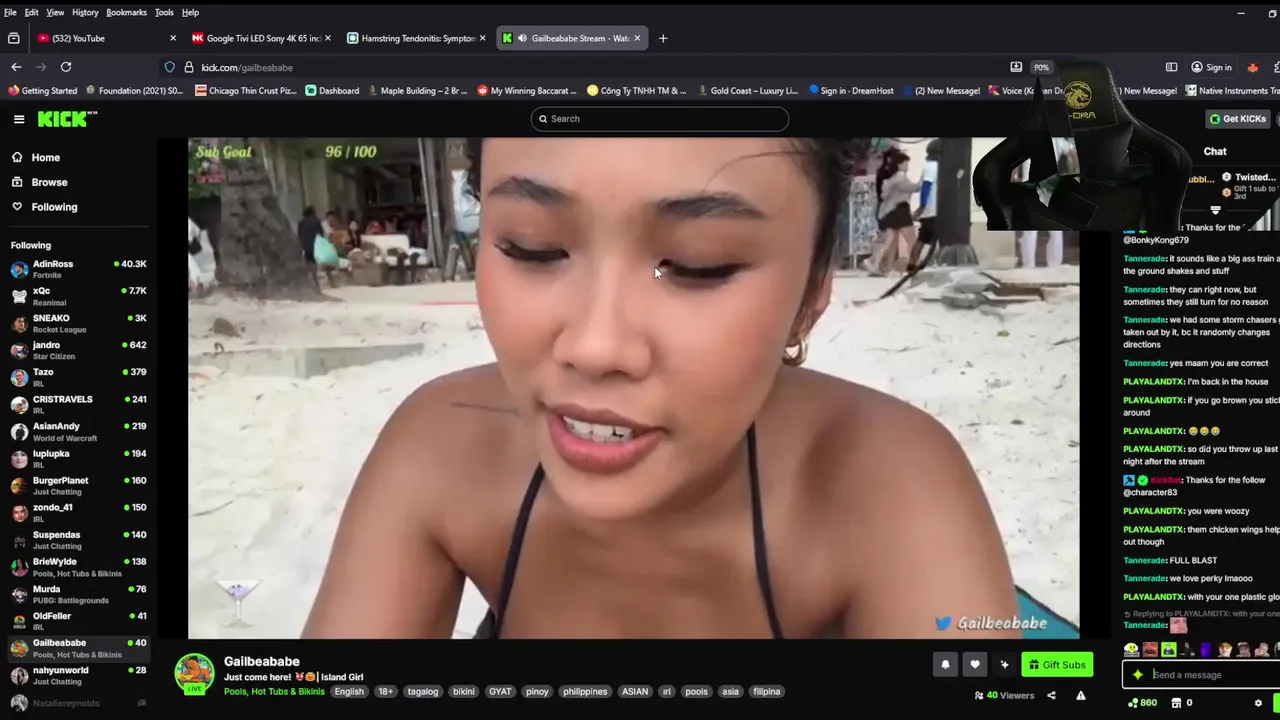The height and width of the screenshot is (720, 1280).
Task: Click the 18+ tag
Action: tap(385, 692)
